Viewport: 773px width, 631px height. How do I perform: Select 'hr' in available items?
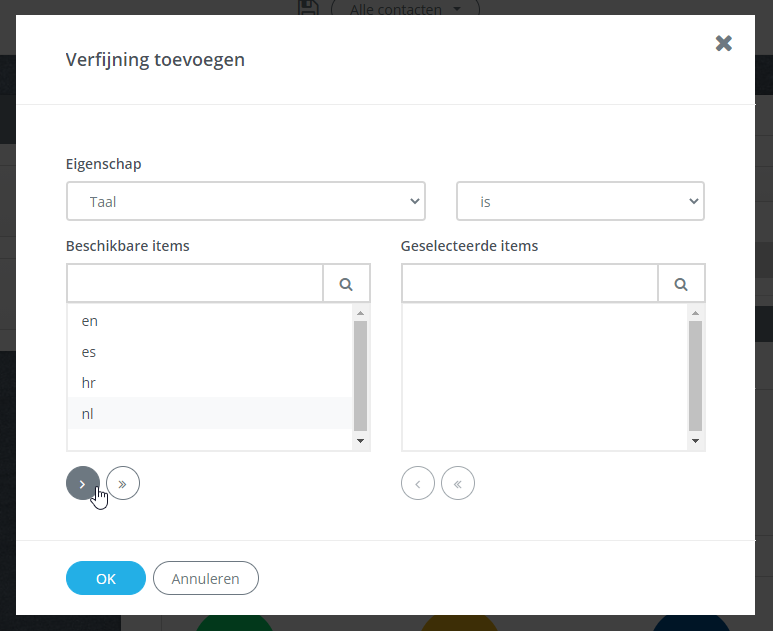[210, 383]
